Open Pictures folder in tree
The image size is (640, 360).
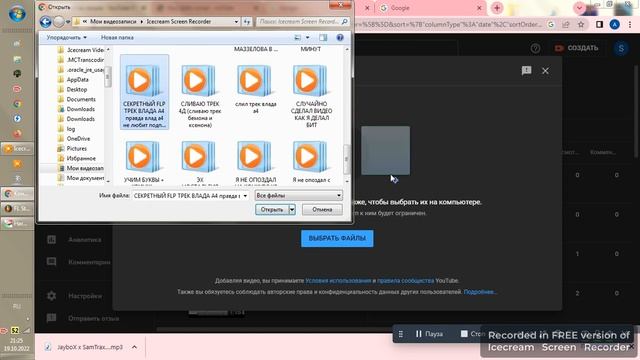pos(76,148)
